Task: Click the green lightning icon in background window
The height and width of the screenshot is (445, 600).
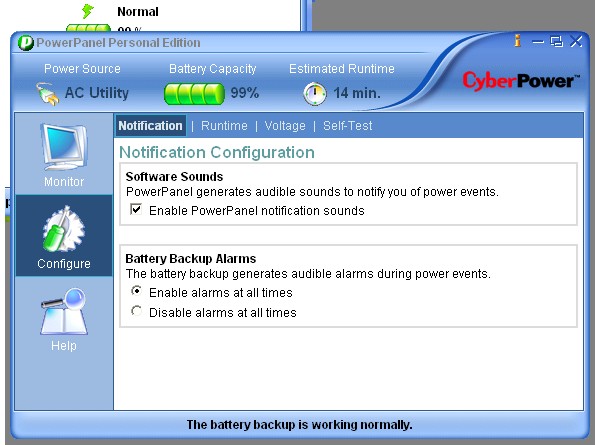Action: [x=88, y=11]
